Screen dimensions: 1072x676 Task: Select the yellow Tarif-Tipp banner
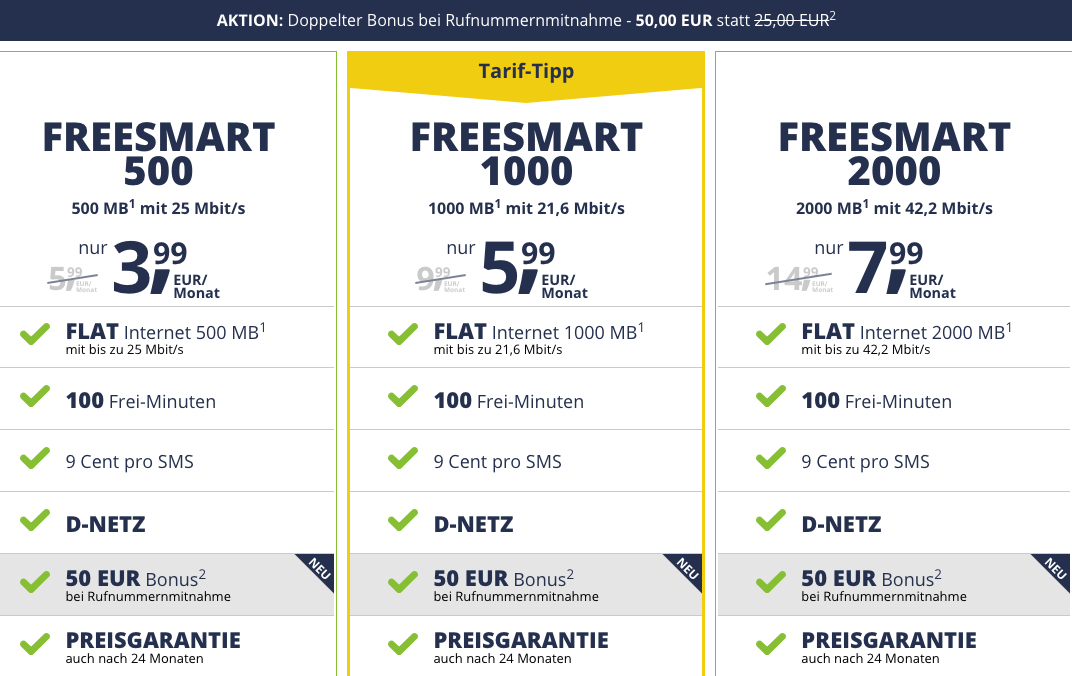pyautogui.click(x=526, y=72)
